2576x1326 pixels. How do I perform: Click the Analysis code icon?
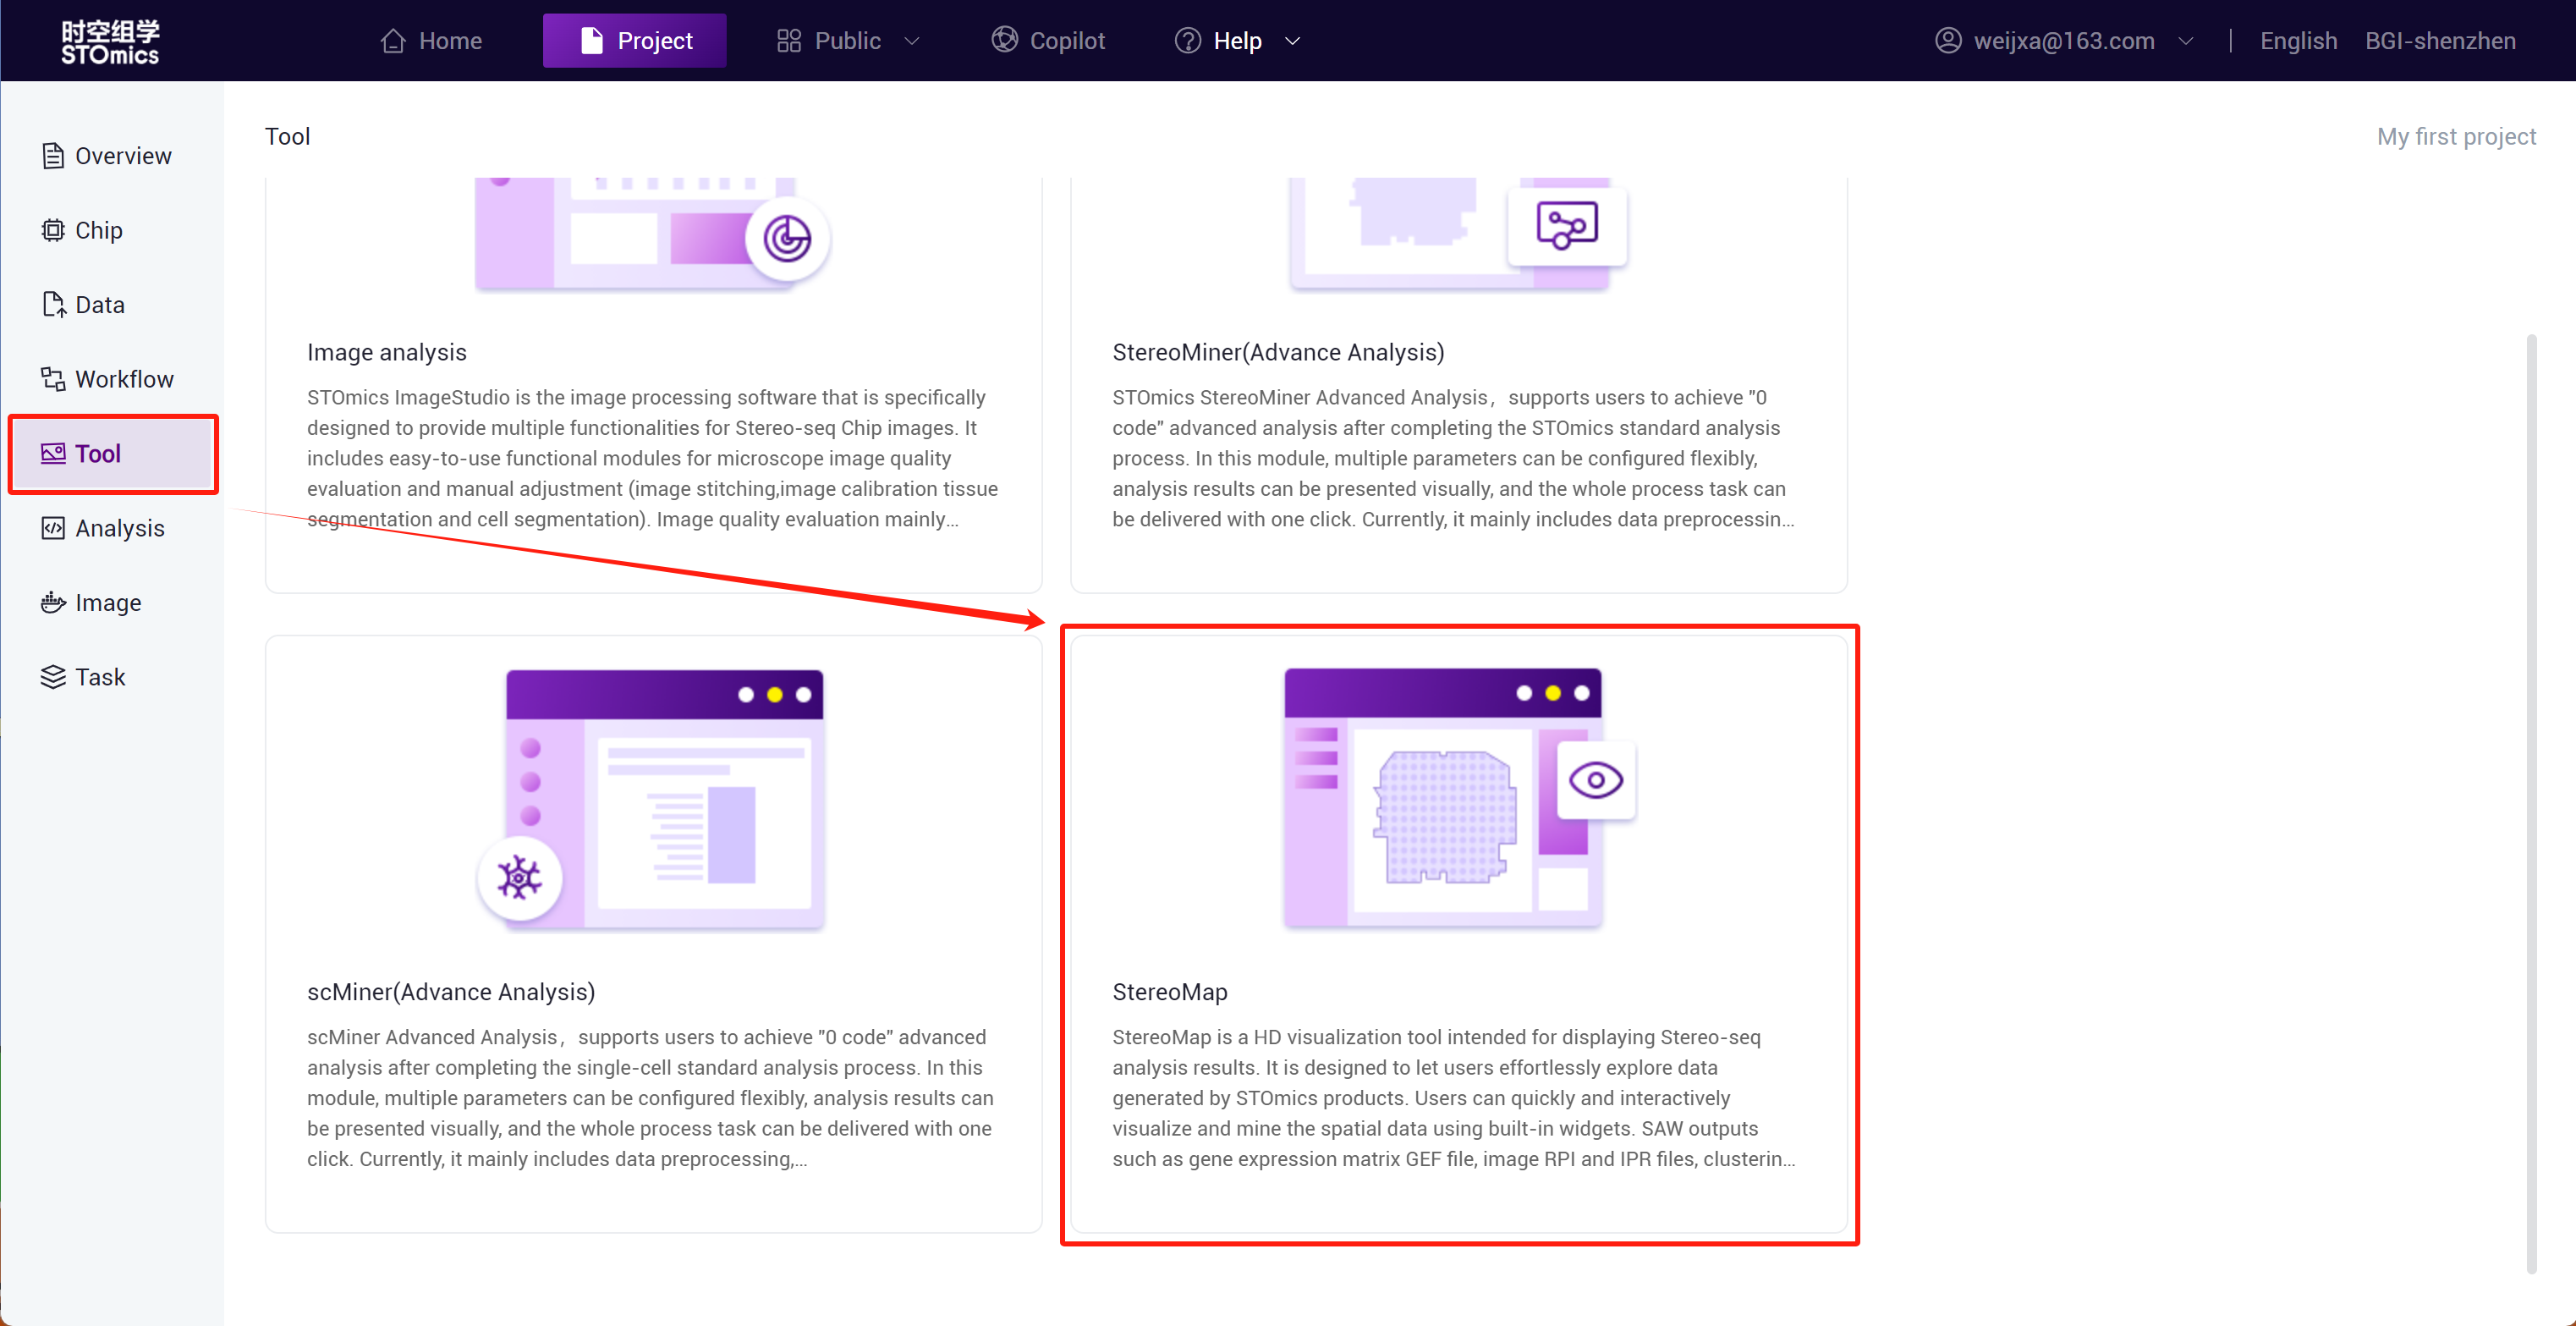(x=53, y=528)
